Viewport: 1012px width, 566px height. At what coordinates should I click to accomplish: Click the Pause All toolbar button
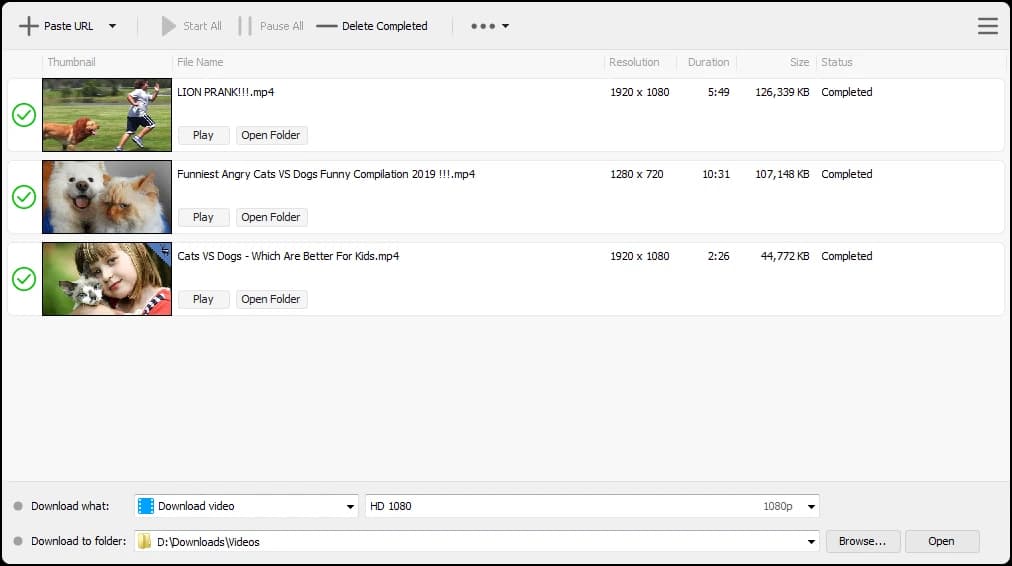(271, 26)
